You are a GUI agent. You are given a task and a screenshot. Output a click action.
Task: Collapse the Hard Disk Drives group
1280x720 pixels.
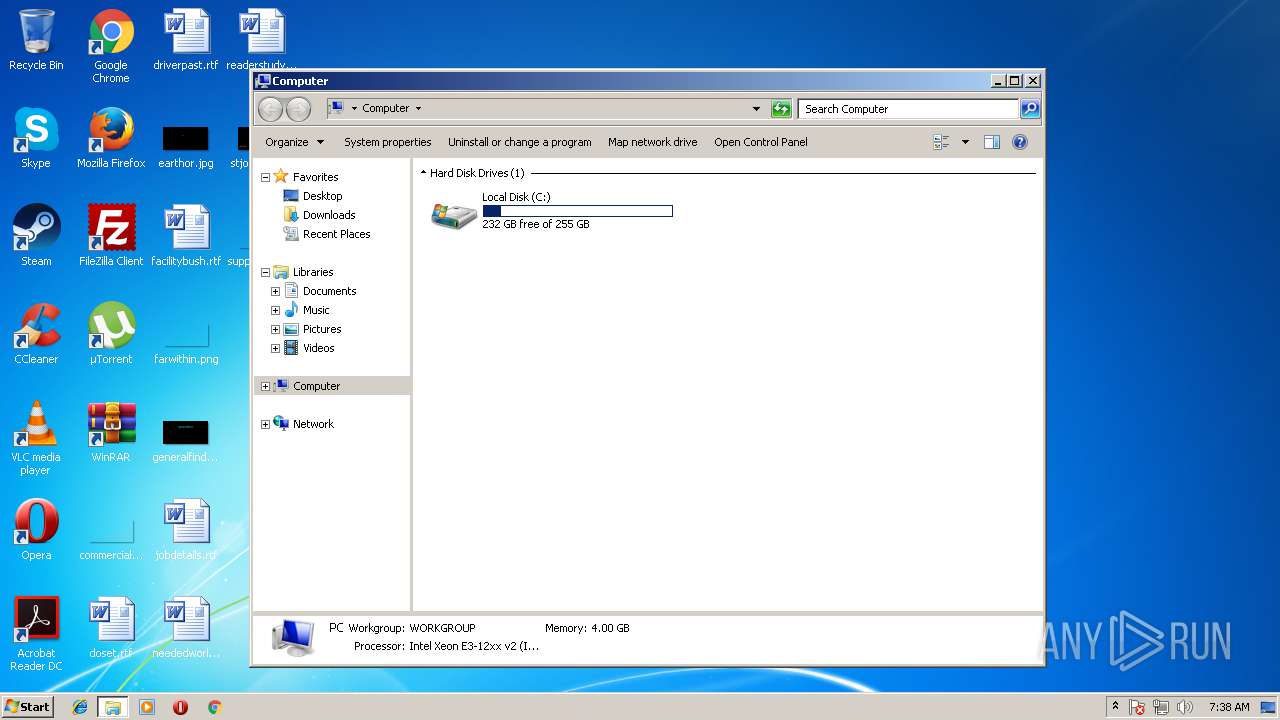pos(423,173)
